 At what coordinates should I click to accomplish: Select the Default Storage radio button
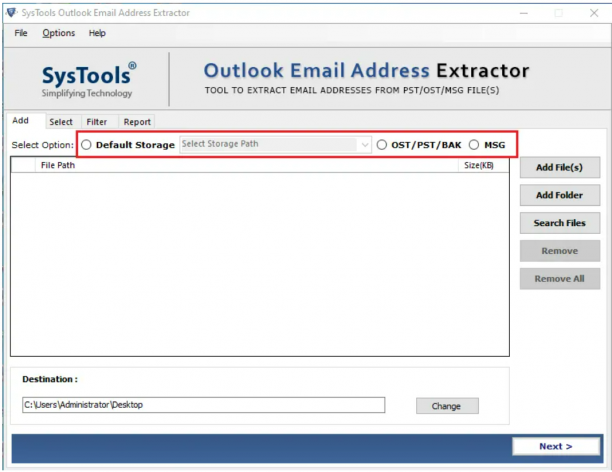click(86, 145)
